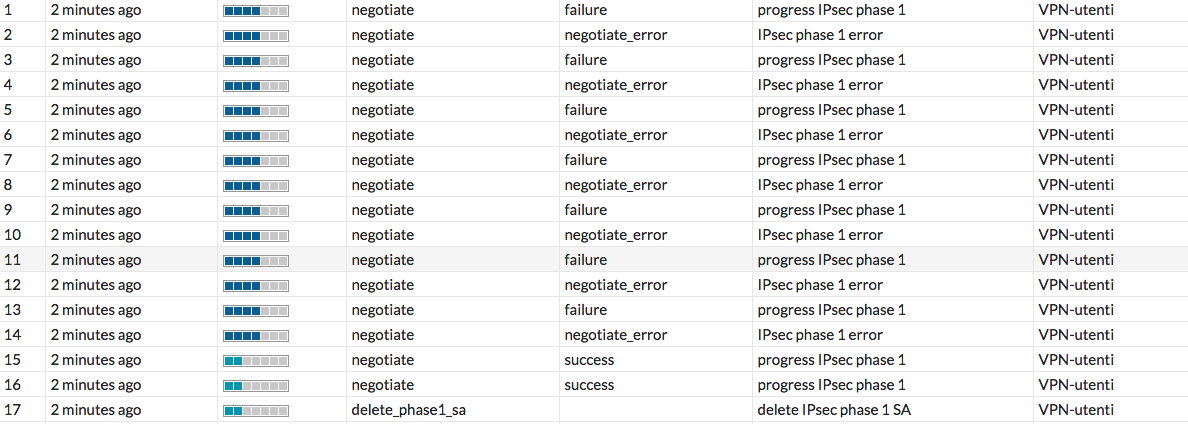Click the severity level bar in row 8

point(256,185)
